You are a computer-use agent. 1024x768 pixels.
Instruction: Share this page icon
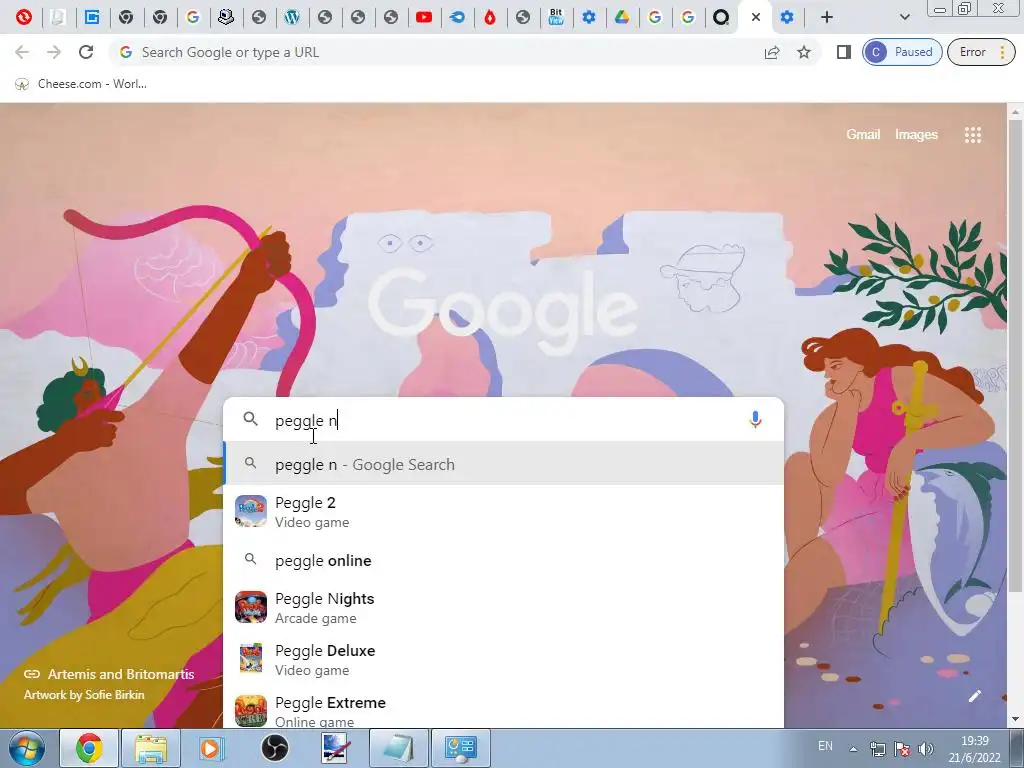point(772,52)
